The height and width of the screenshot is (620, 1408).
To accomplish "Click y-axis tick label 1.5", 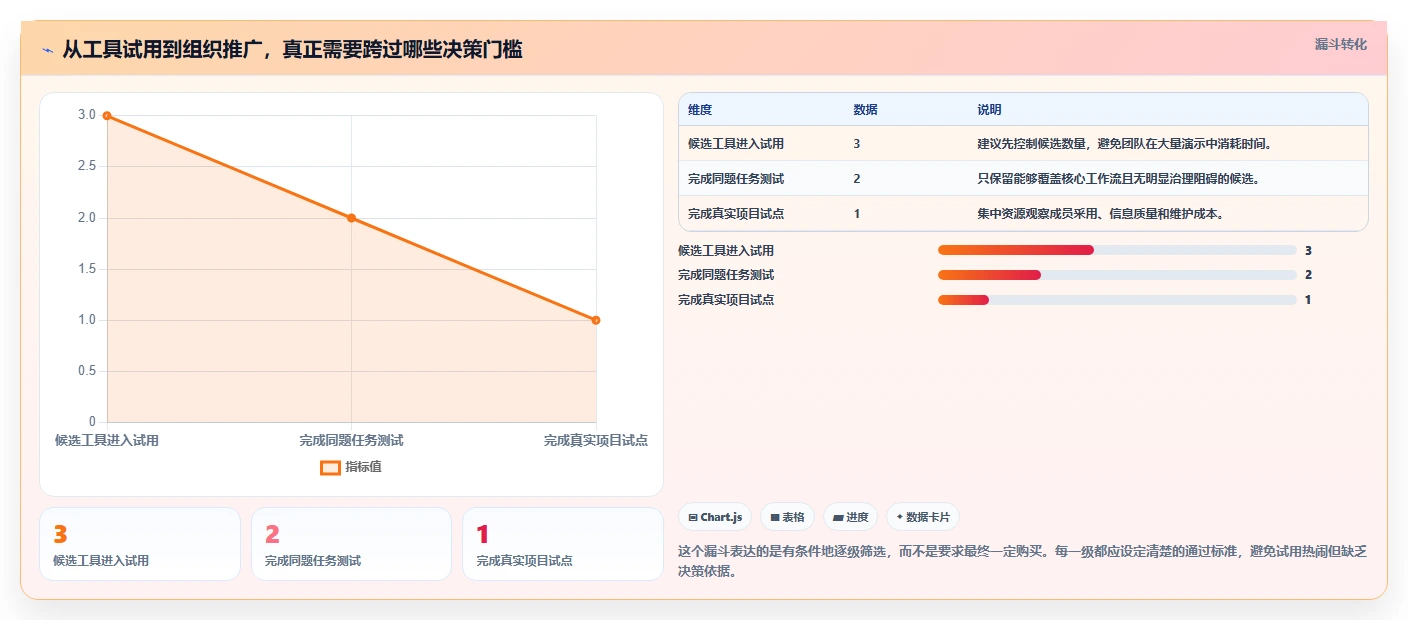I will coord(87,269).
